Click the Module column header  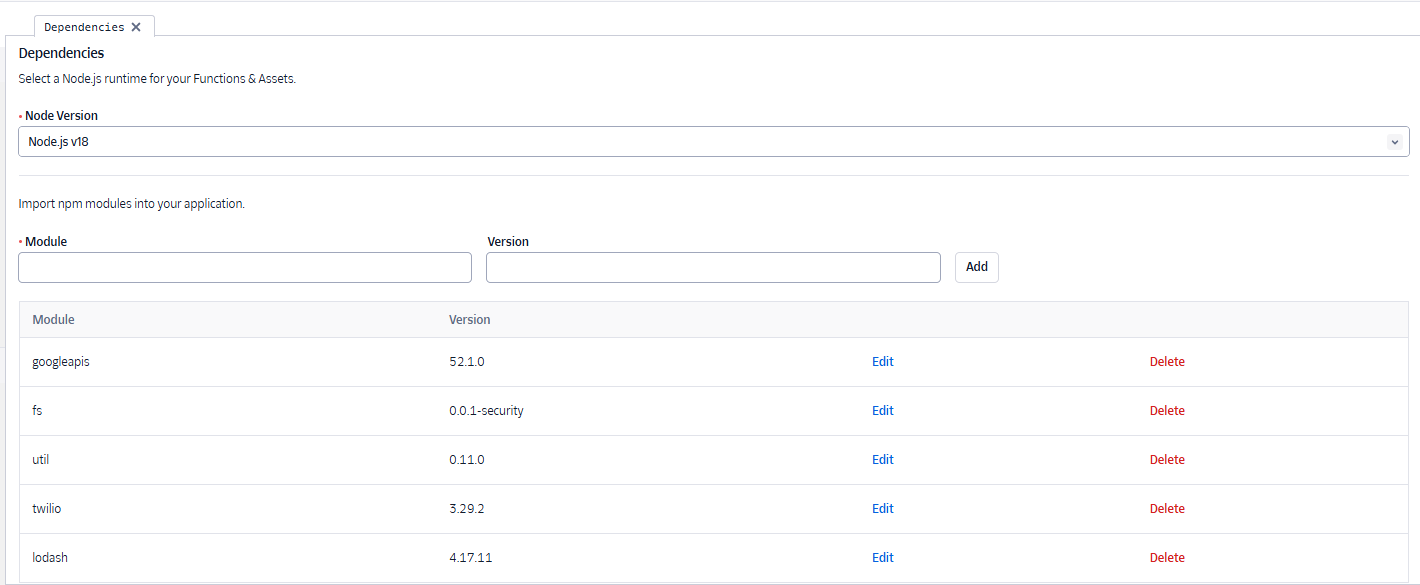point(53,320)
